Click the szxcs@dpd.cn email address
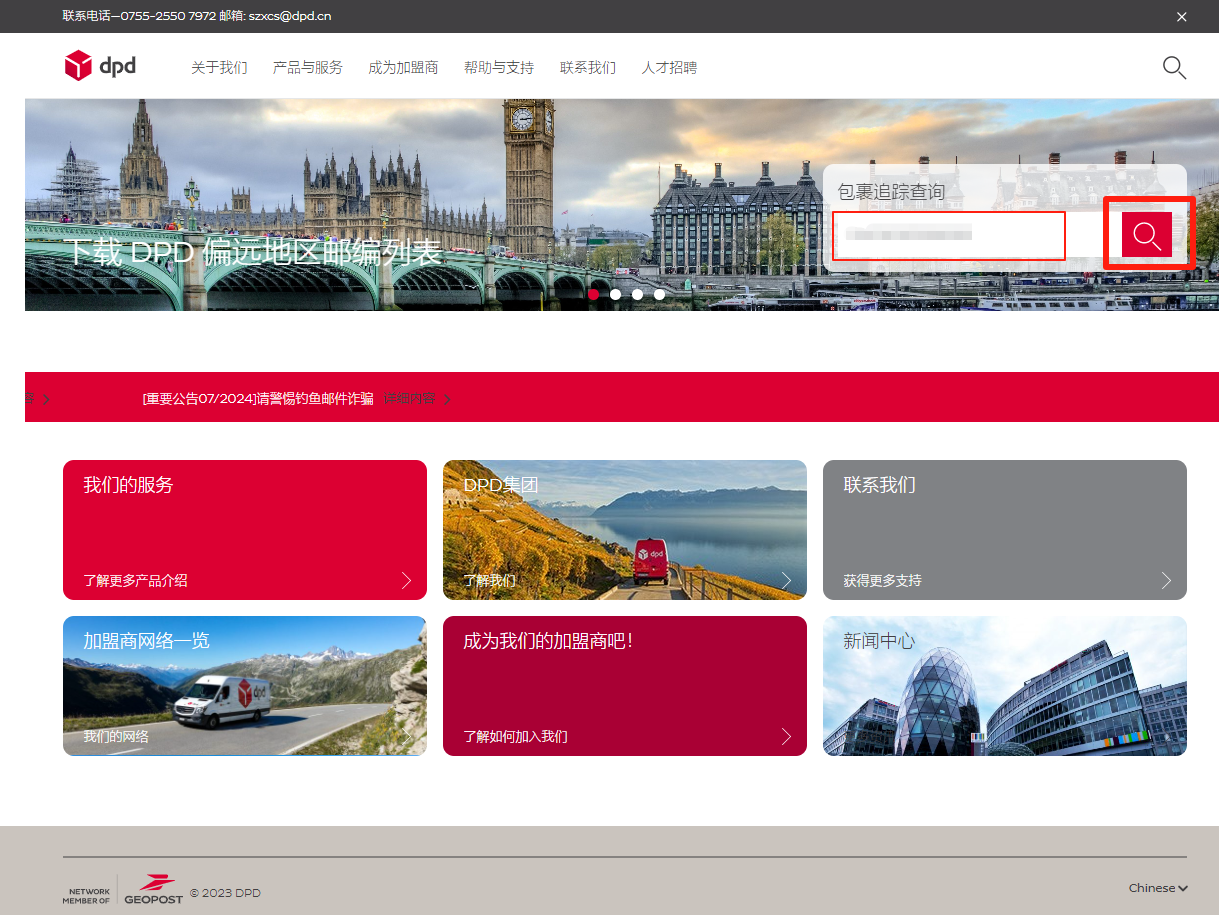 (x=290, y=16)
